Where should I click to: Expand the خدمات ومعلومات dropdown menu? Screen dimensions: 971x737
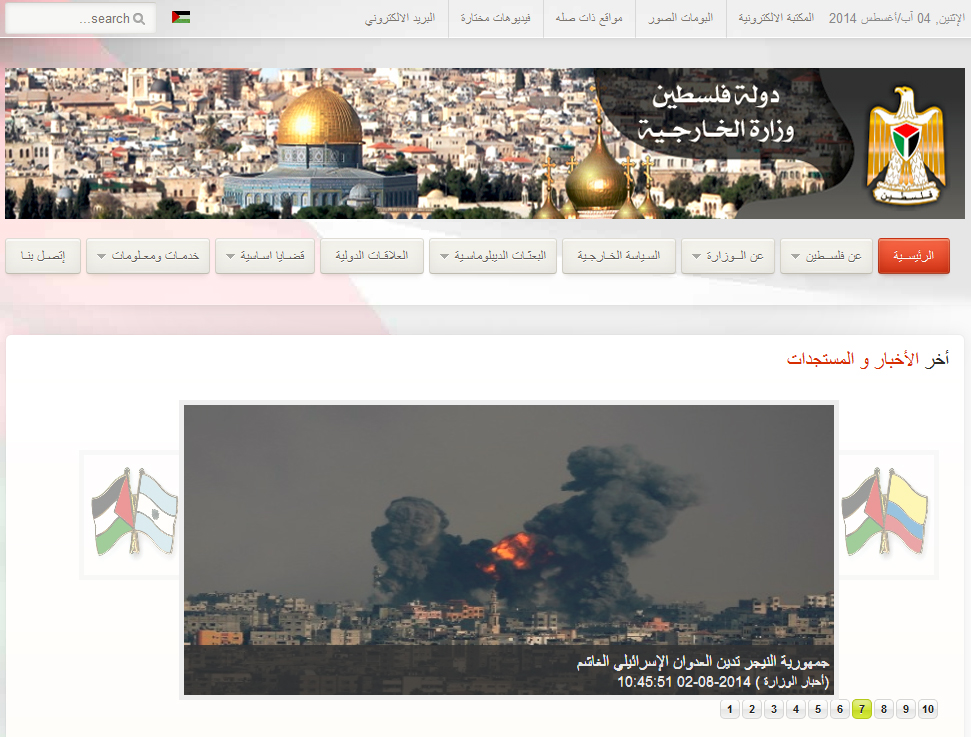pos(148,256)
